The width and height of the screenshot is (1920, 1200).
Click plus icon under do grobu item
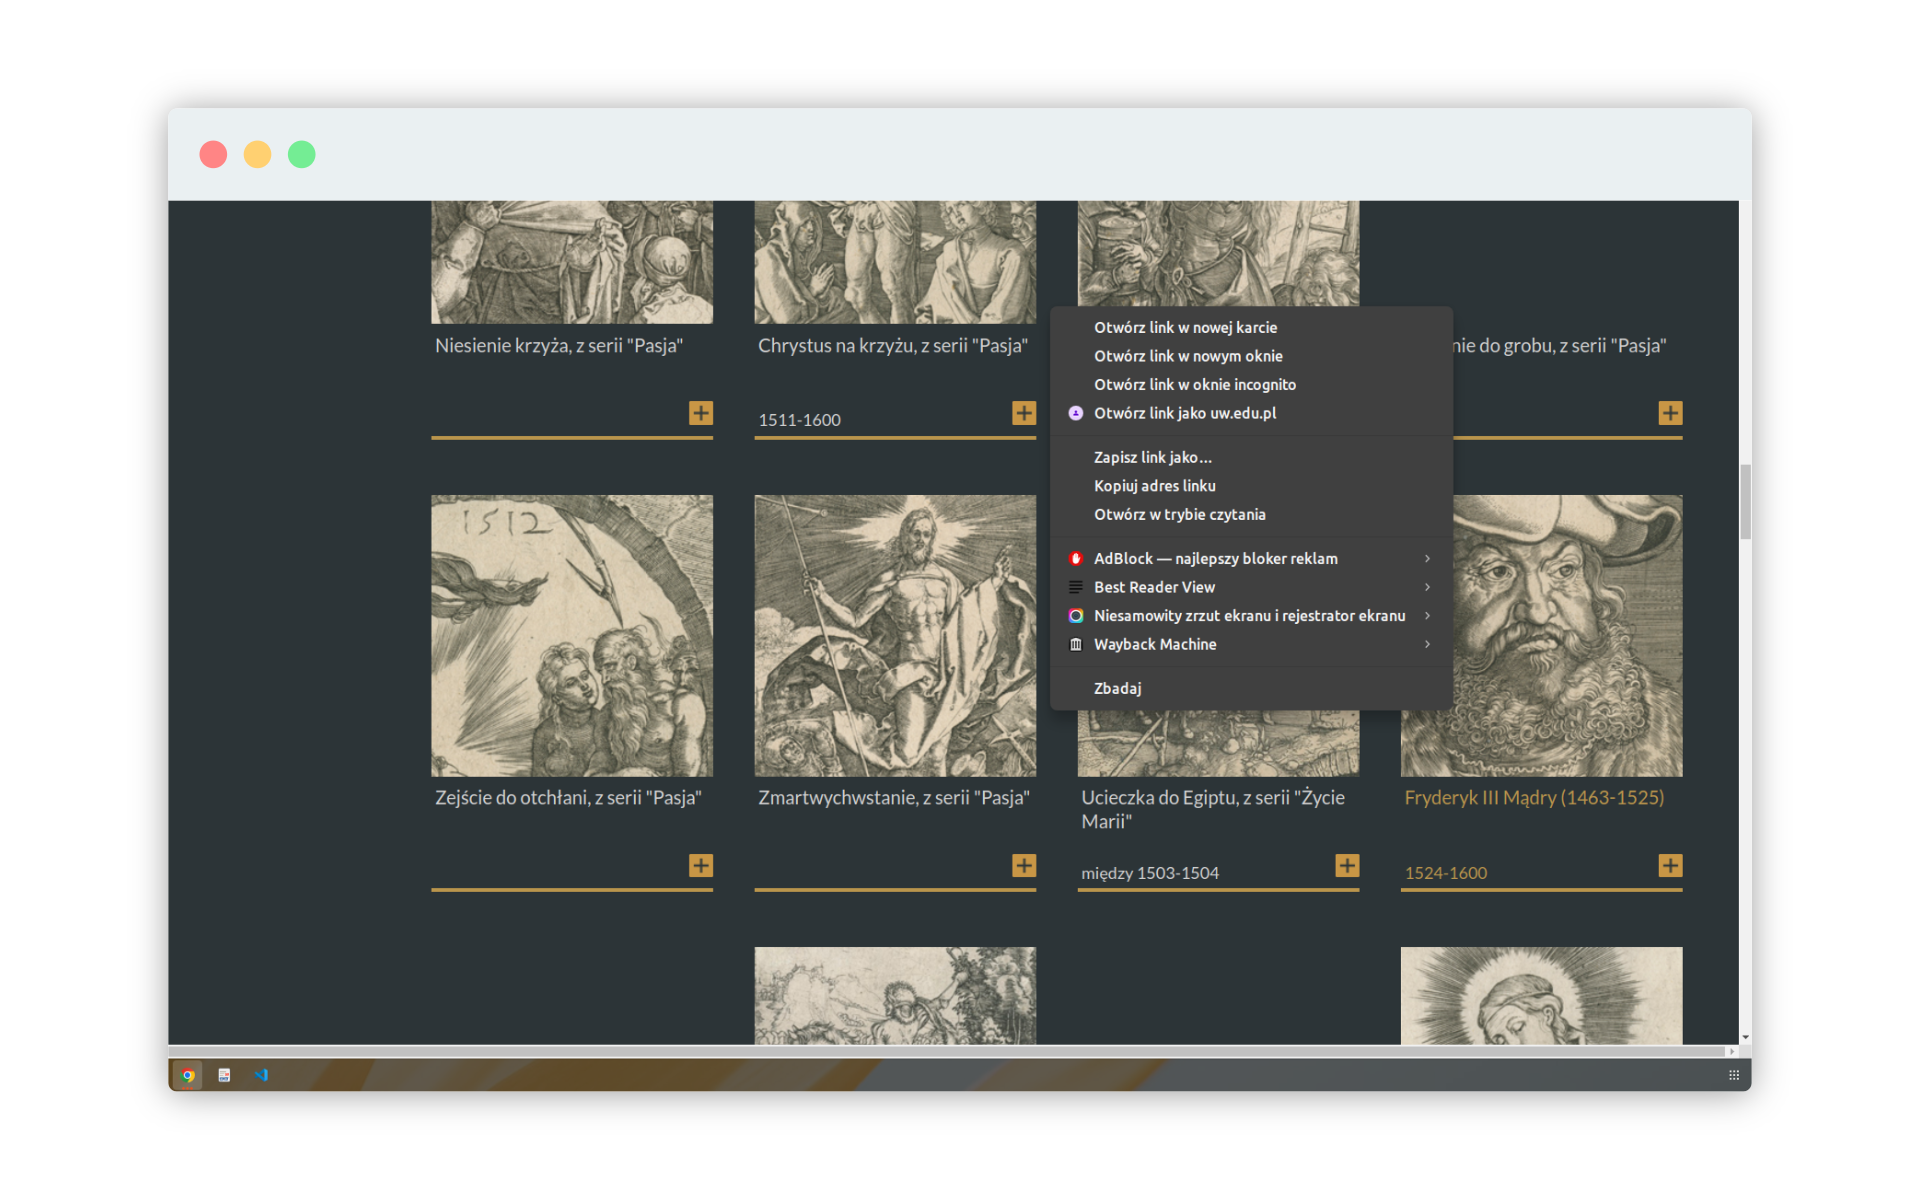1670,413
